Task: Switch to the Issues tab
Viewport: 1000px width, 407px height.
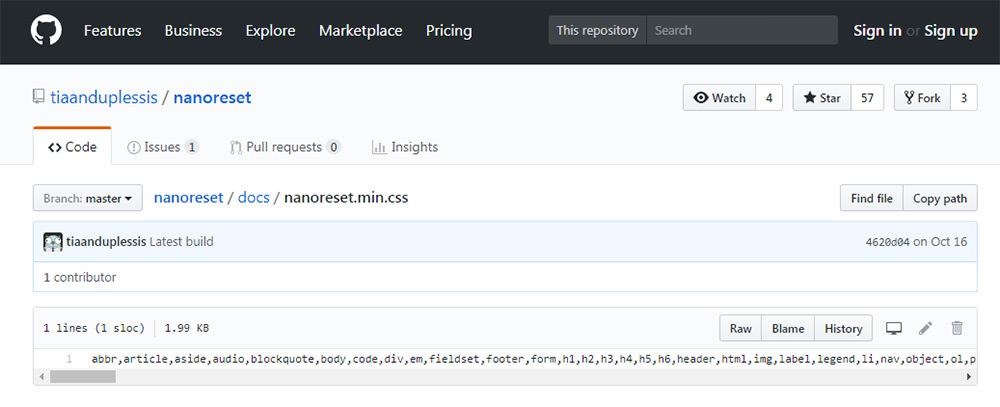Action: point(163,147)
